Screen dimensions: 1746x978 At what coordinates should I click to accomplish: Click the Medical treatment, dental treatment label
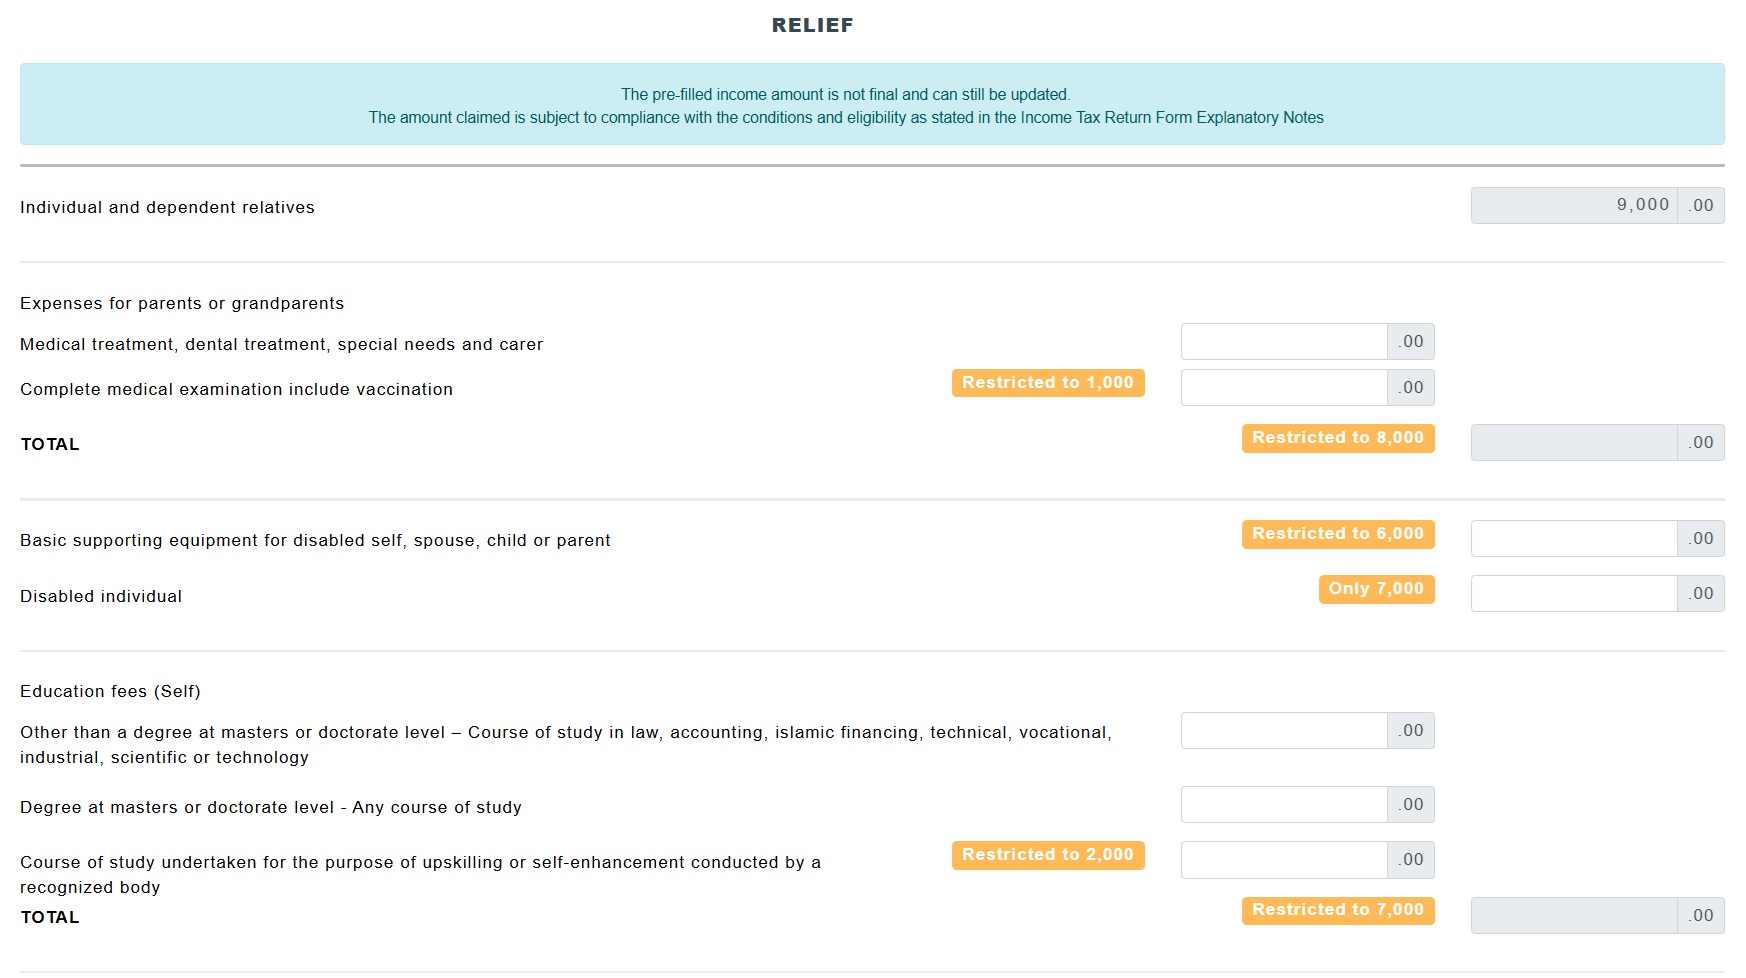281,345
